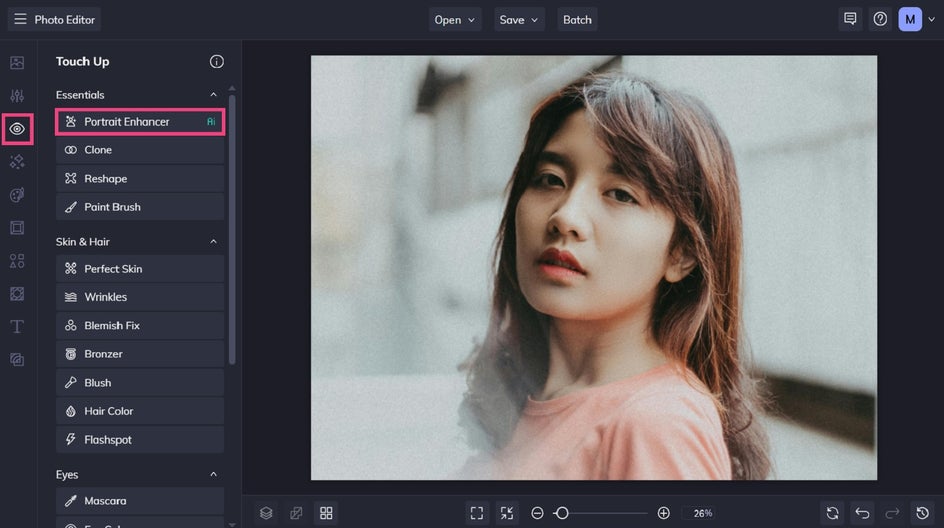Open the Open dropdown menu
The width and height of the screenshot is (944, 528).
point(455,19)
